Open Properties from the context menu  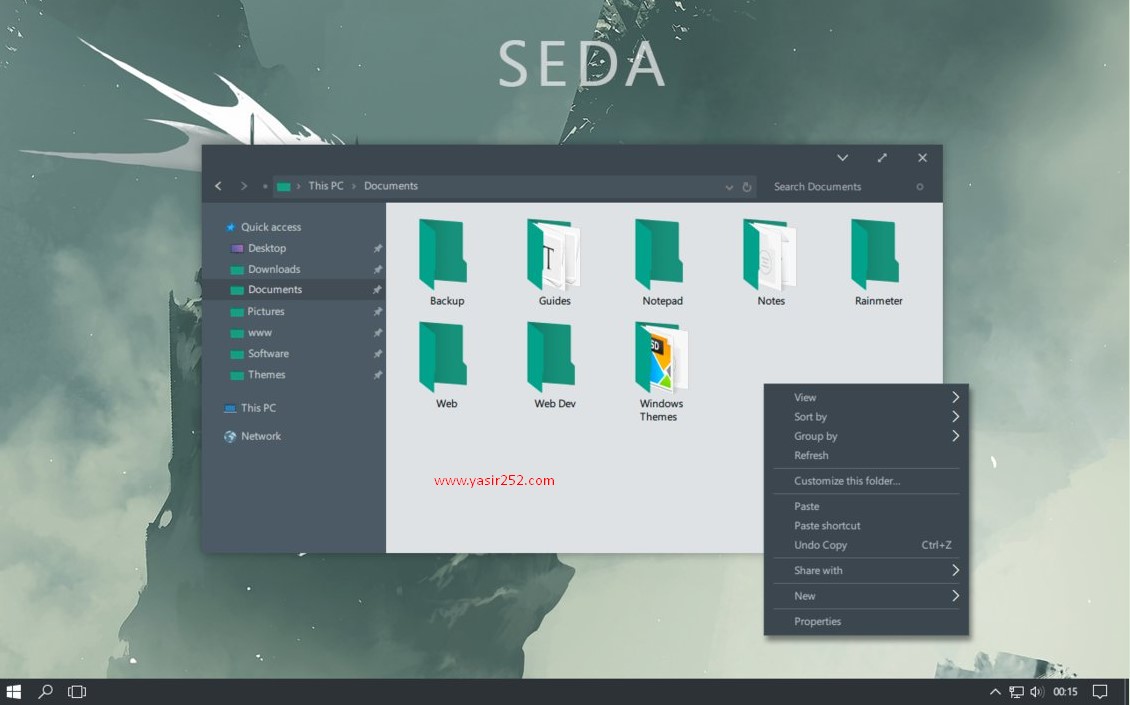coord(818,621)
